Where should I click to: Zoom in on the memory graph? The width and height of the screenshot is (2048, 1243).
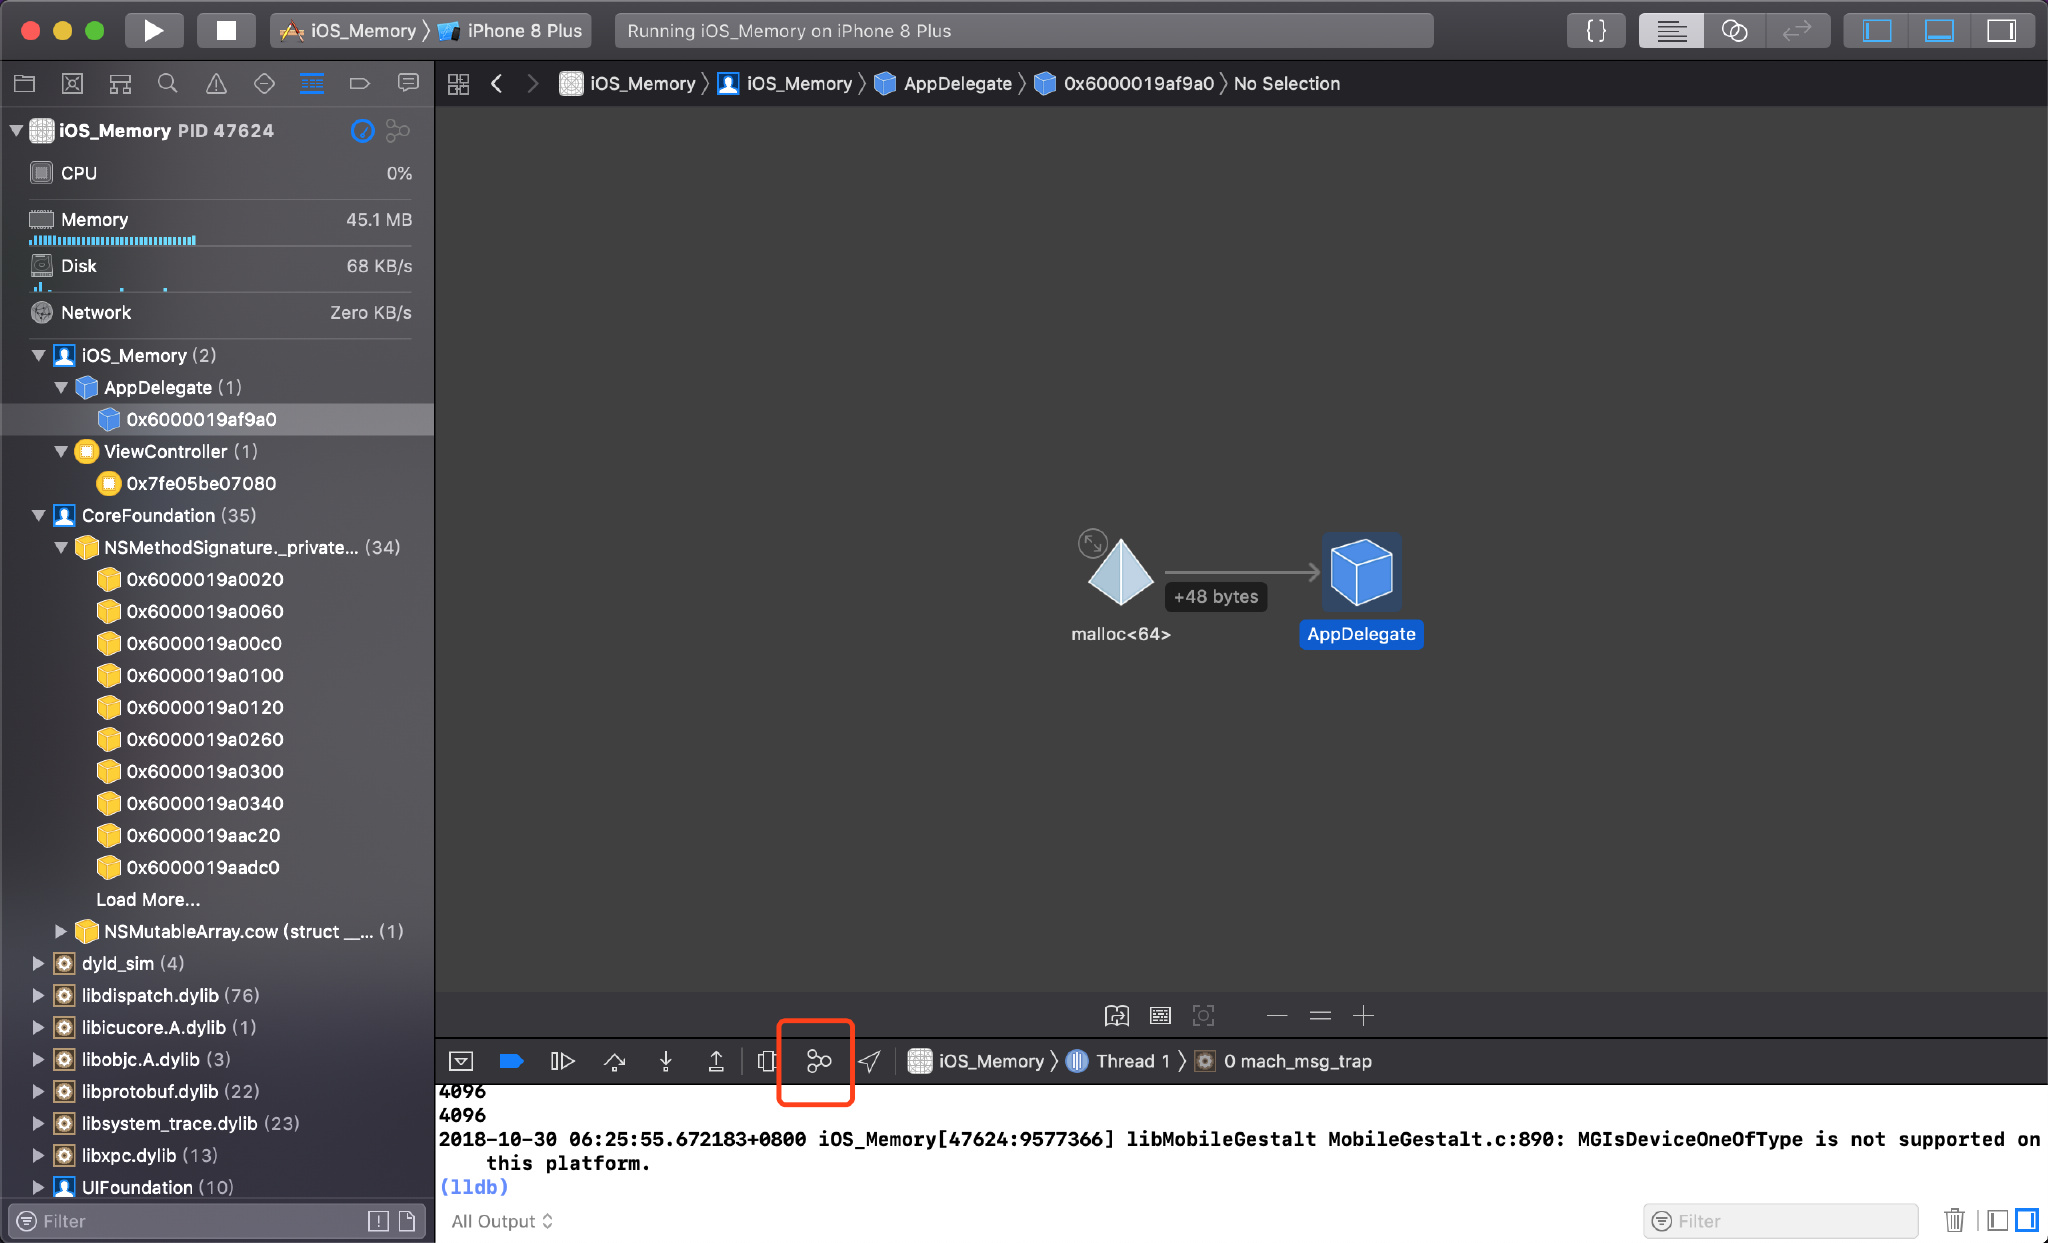click(x=1362, y=1016)
